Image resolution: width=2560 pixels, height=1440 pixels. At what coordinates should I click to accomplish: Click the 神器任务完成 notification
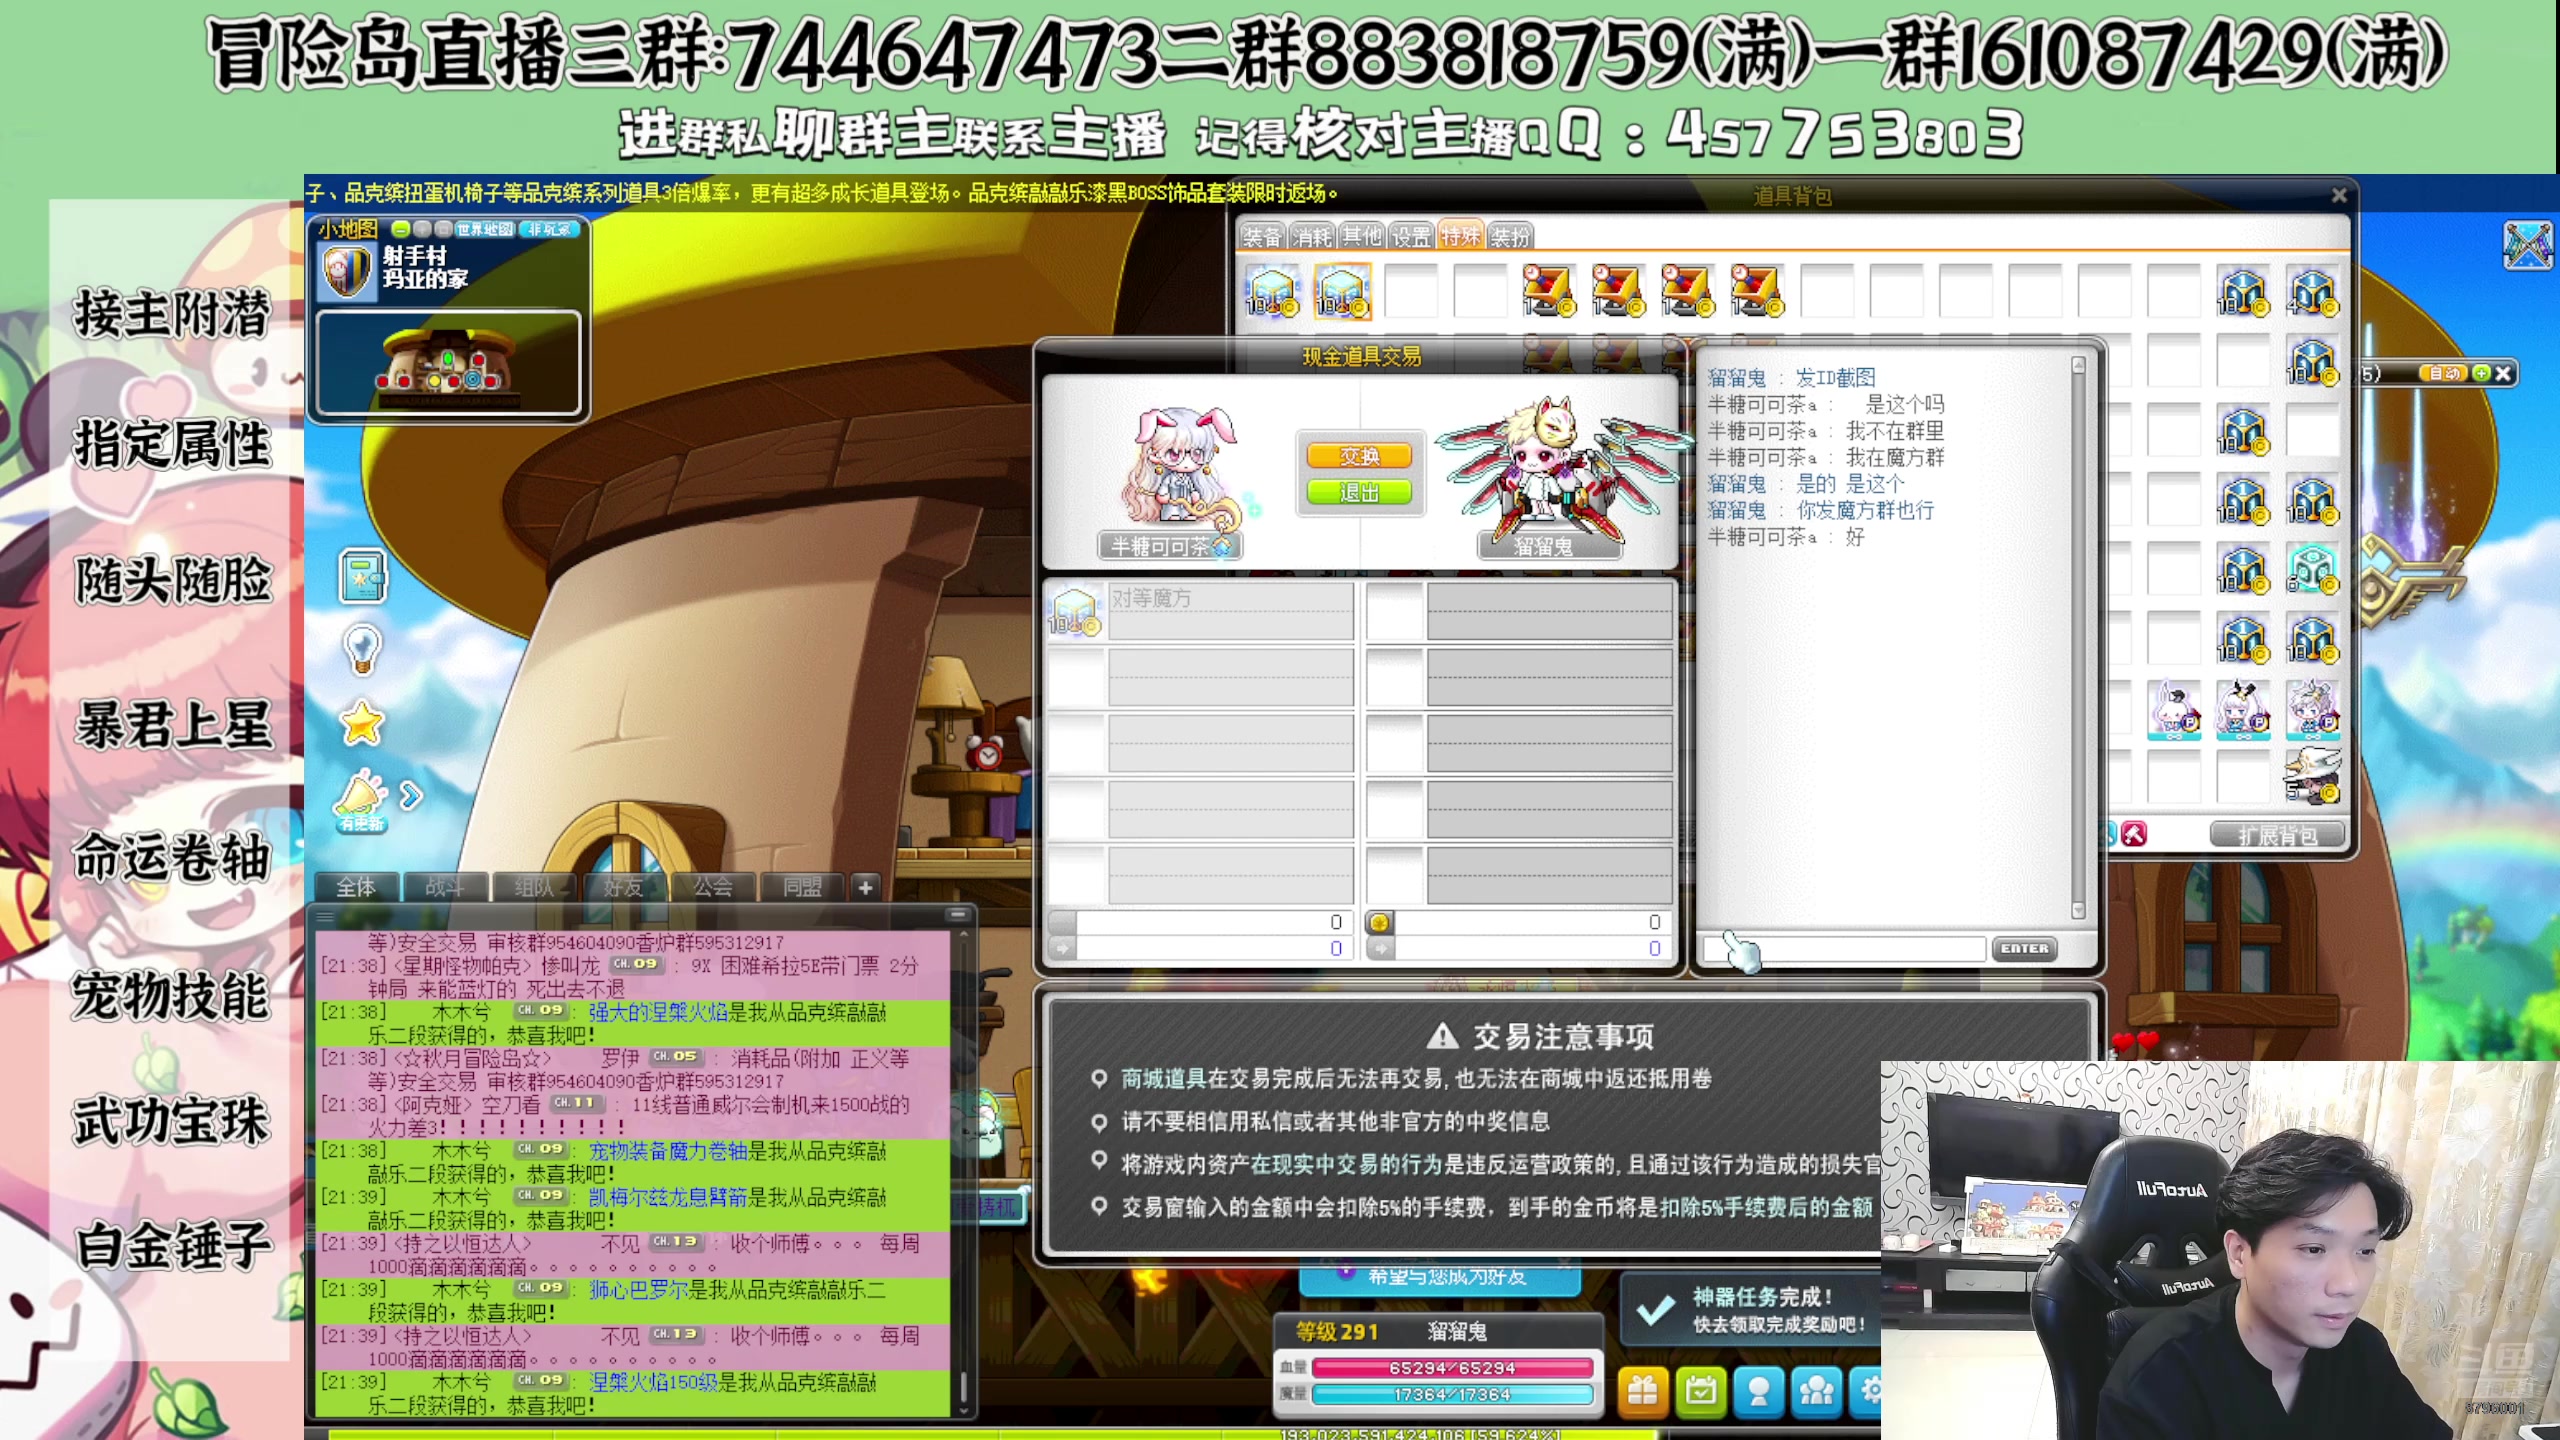pyautogui.click(x=1750, y=1310)
